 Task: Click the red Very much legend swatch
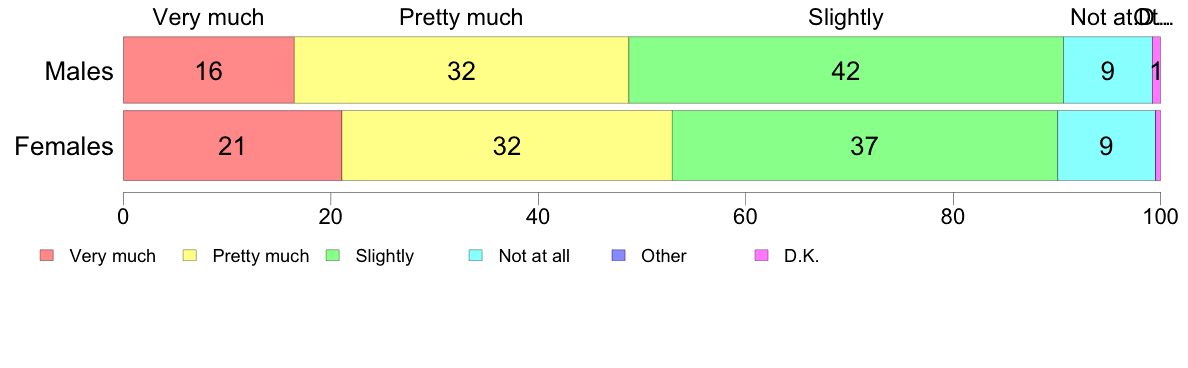click(x=47, y=256)
